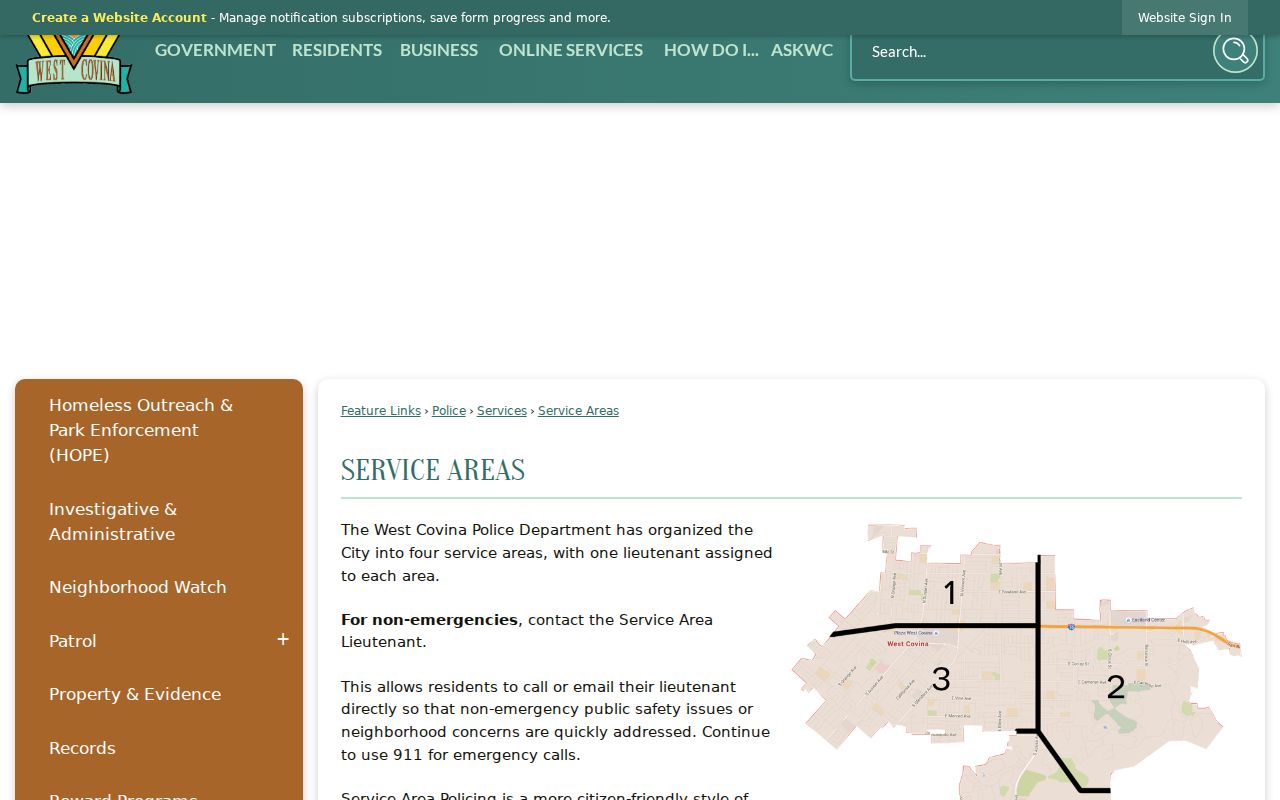Image resolution: width=1280 pixels, height=800 pixels.
Task: Follow the Feature Links breadcrumb
Action: (x=381, y=411)
